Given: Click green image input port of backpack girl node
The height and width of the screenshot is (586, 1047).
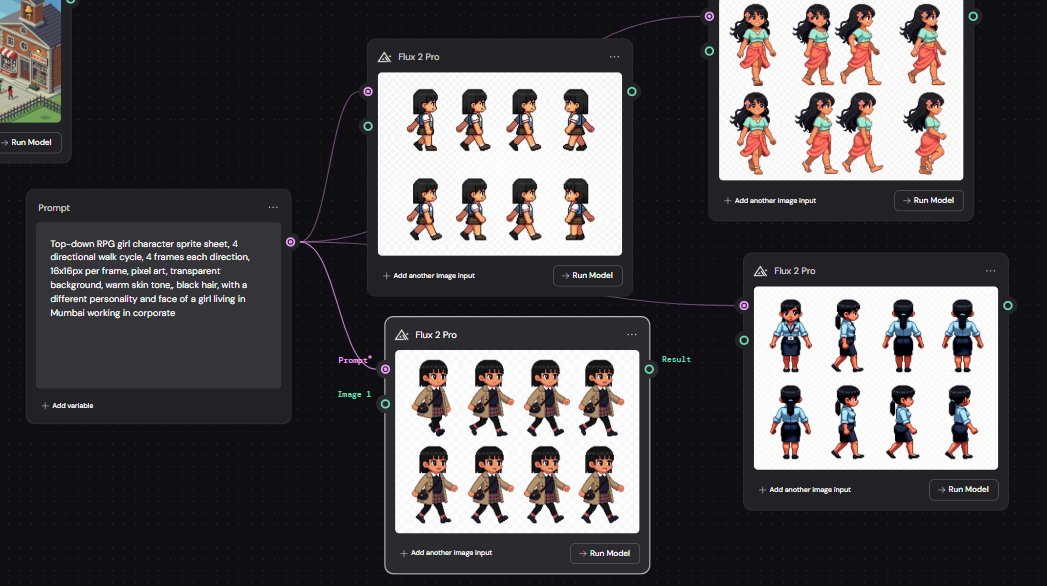Looking at the screenshot, I should [x=368, y=125].
